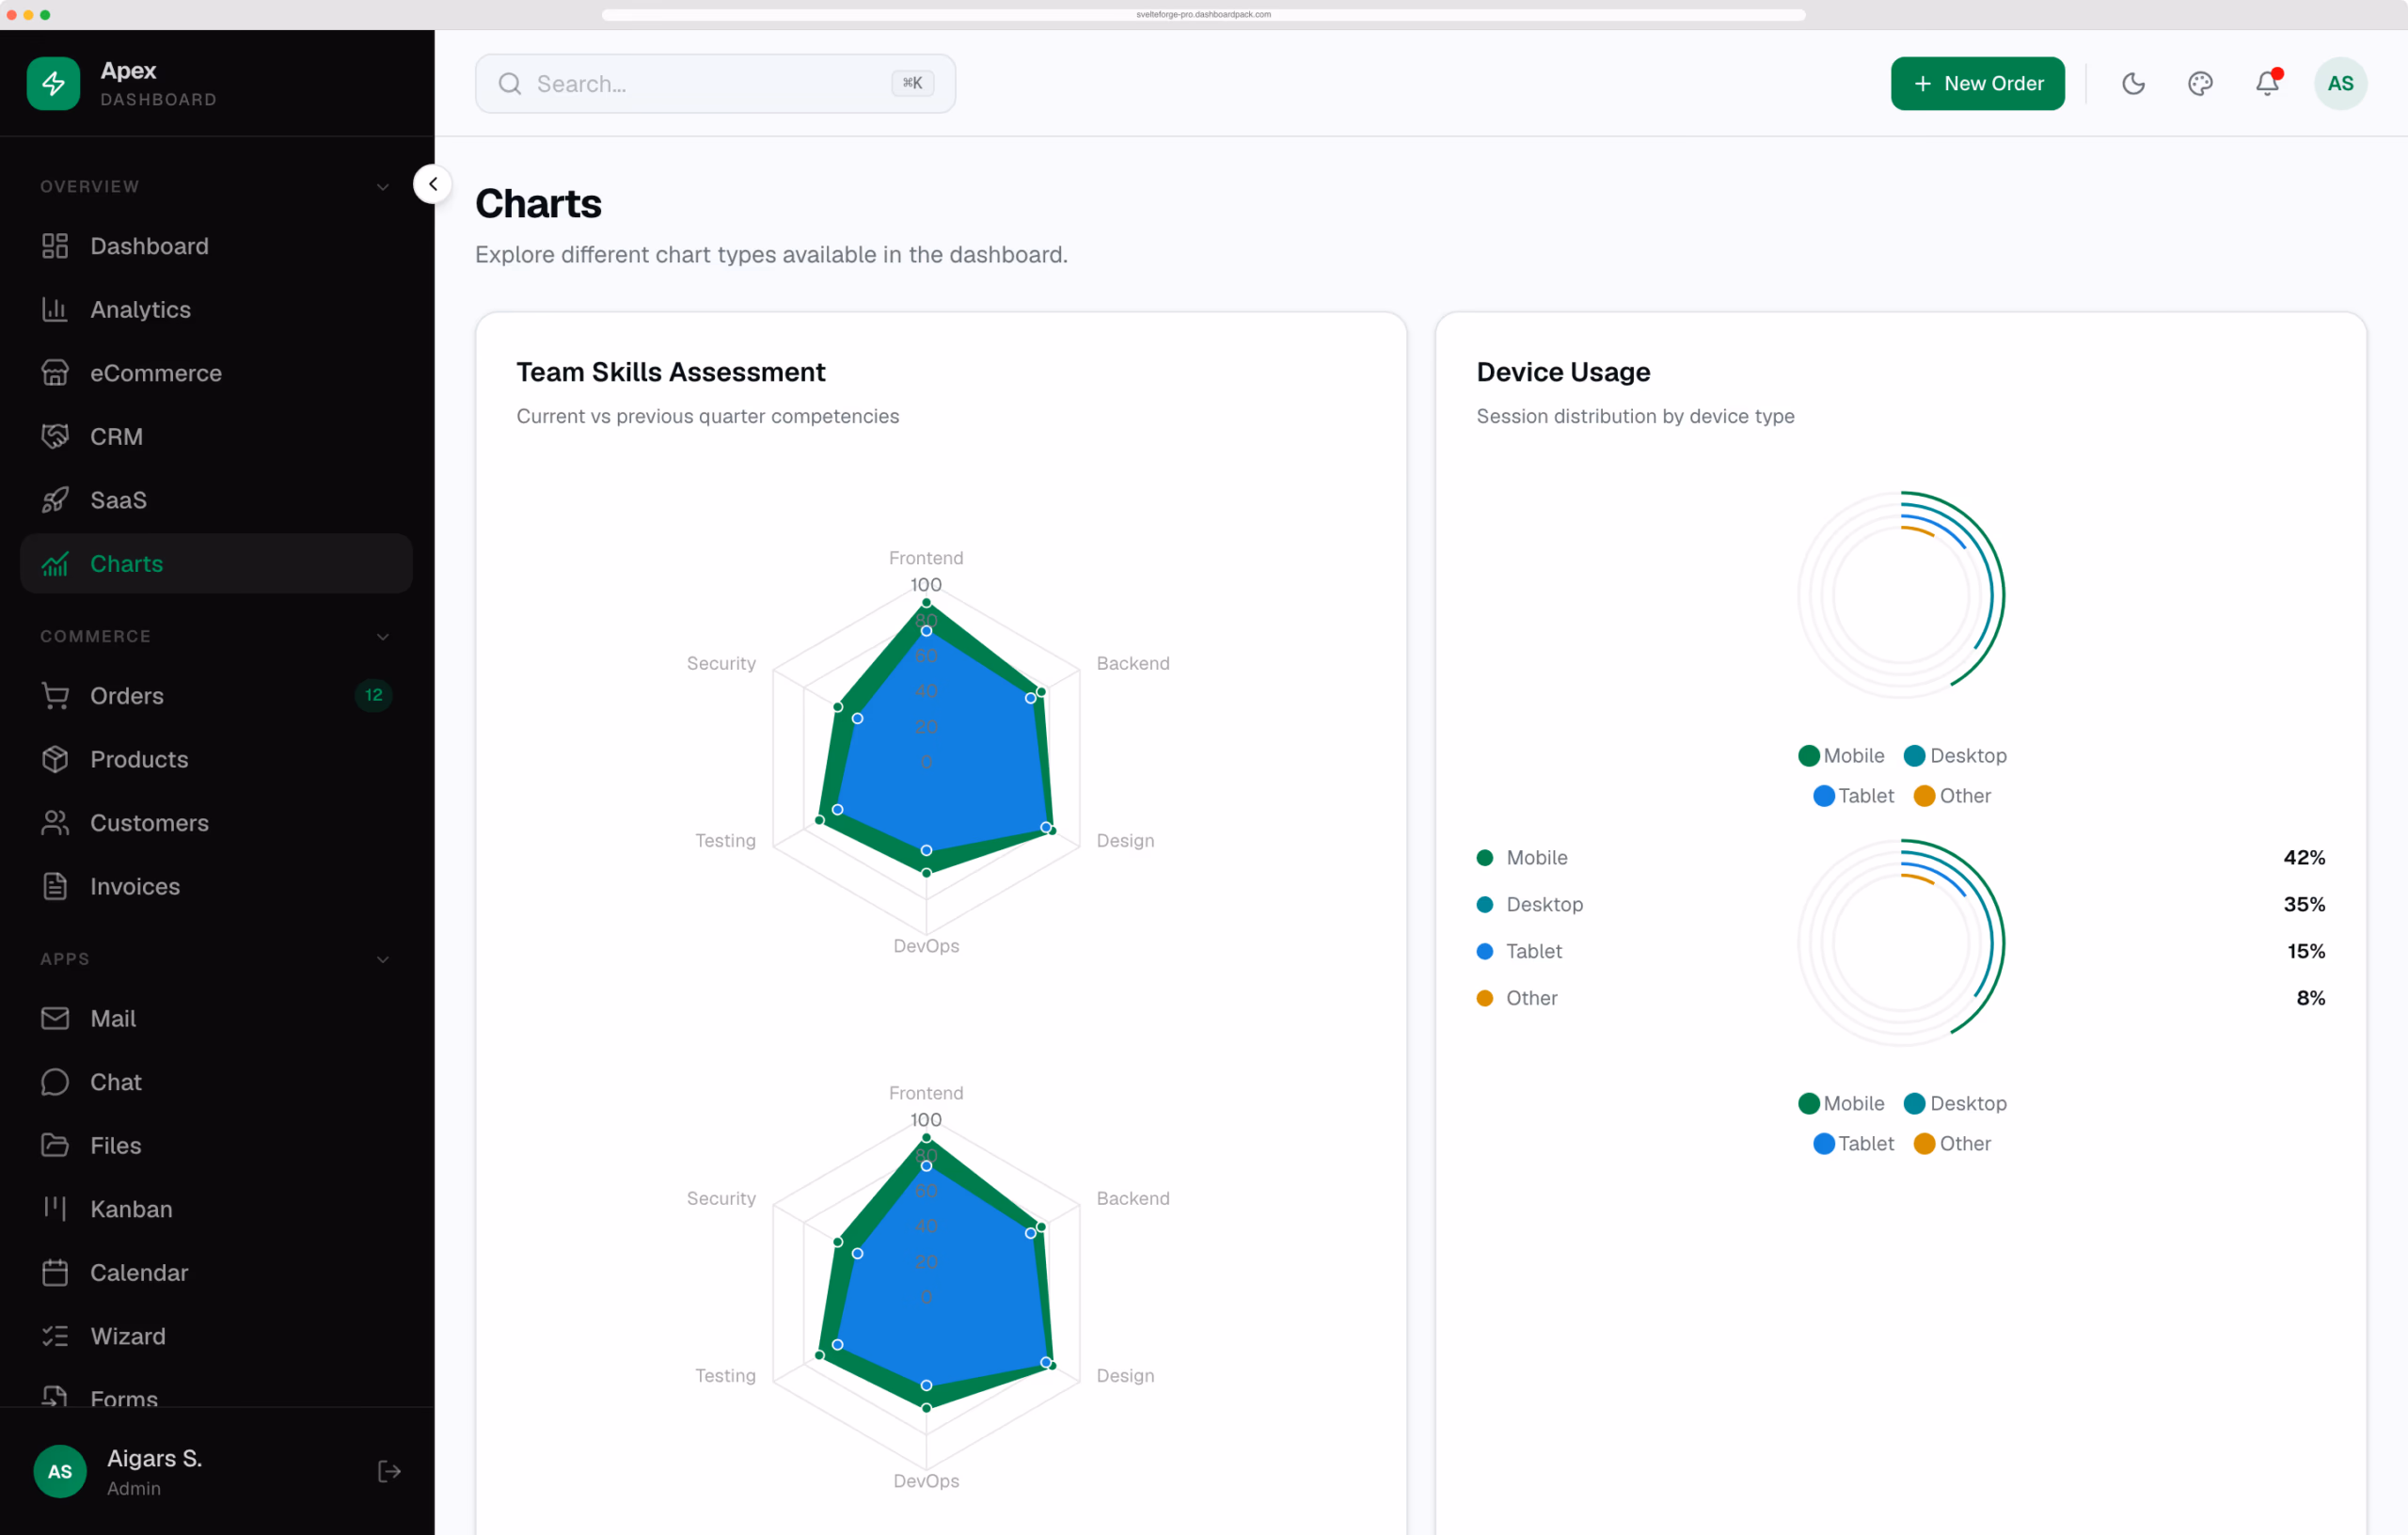
Task: Toggle Other series in lower donut legend
Action: (x=1952, y=1144)
